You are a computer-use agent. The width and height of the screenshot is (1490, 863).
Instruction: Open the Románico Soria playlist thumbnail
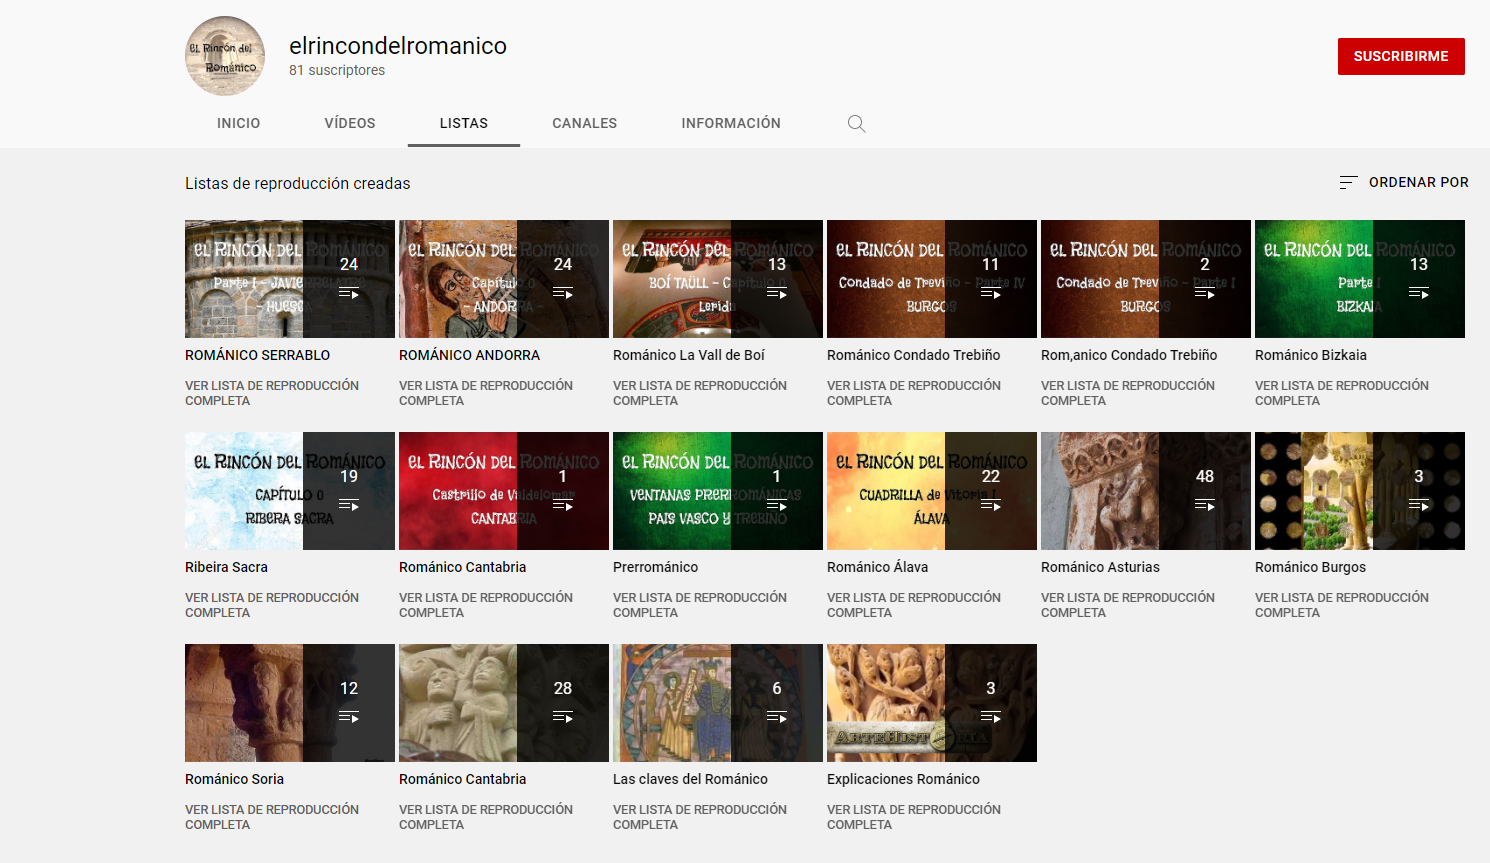(290, 703)
